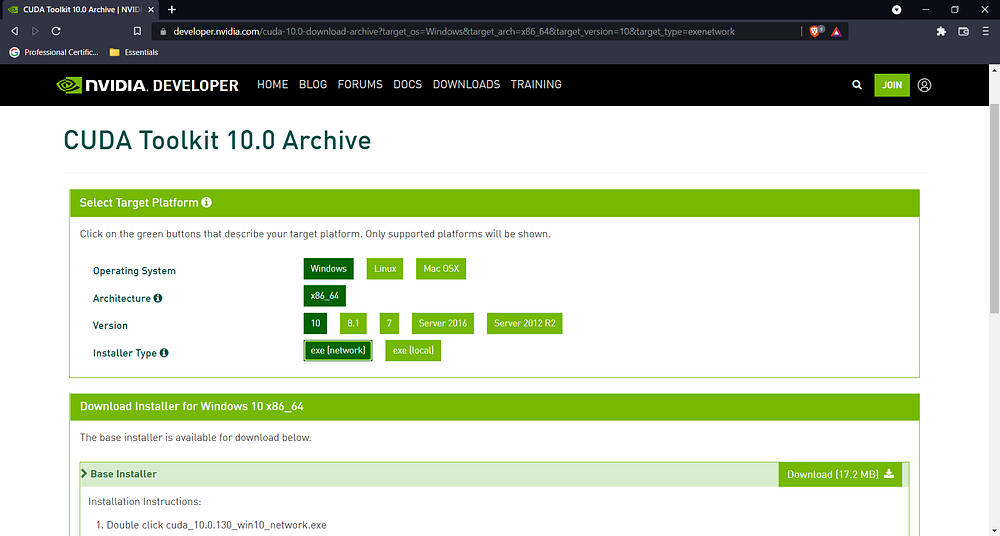
Task: Reload the page with the refresh icon
Action: (x=56, y=31)
